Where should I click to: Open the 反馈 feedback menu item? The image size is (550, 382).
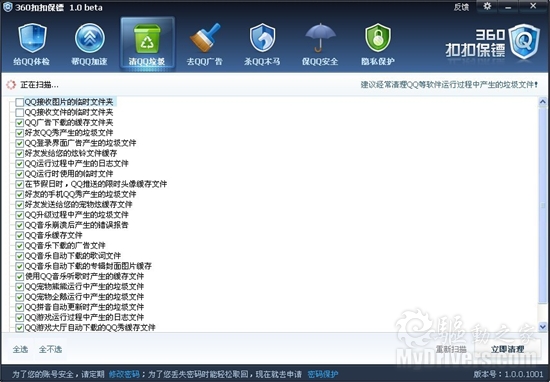point(461,7)
